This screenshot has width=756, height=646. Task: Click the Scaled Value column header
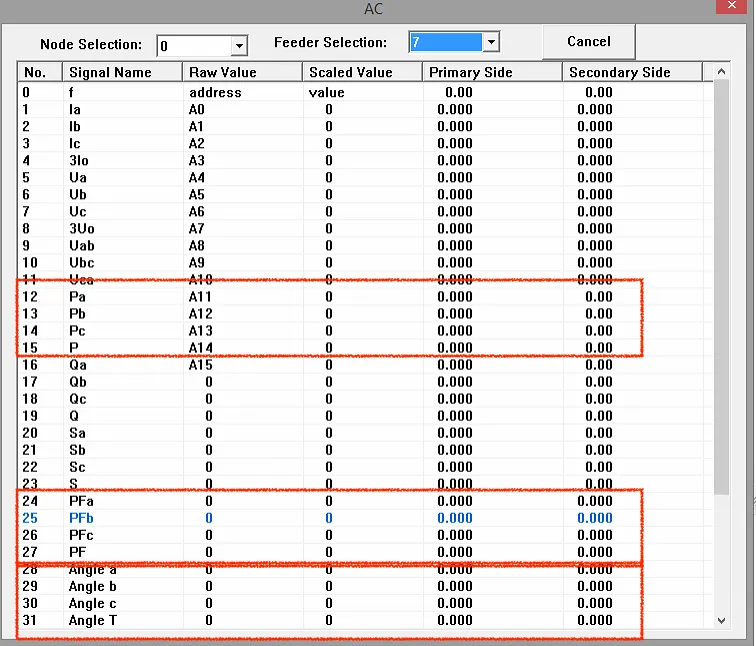pyautogui.click(x=363, y=72)
